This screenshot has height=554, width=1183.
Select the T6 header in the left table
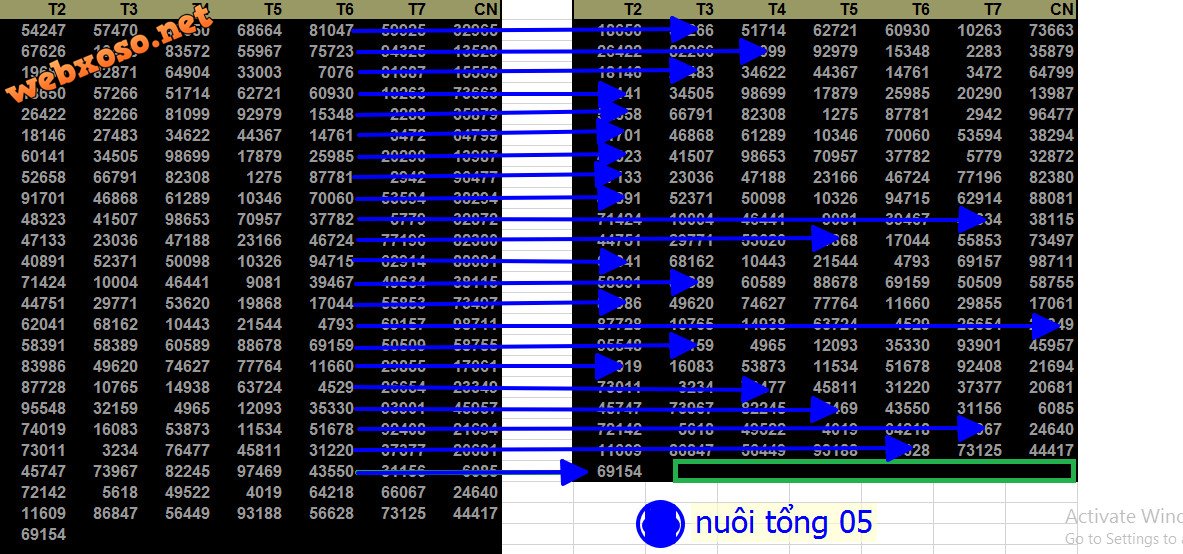(x=344, y=9)
